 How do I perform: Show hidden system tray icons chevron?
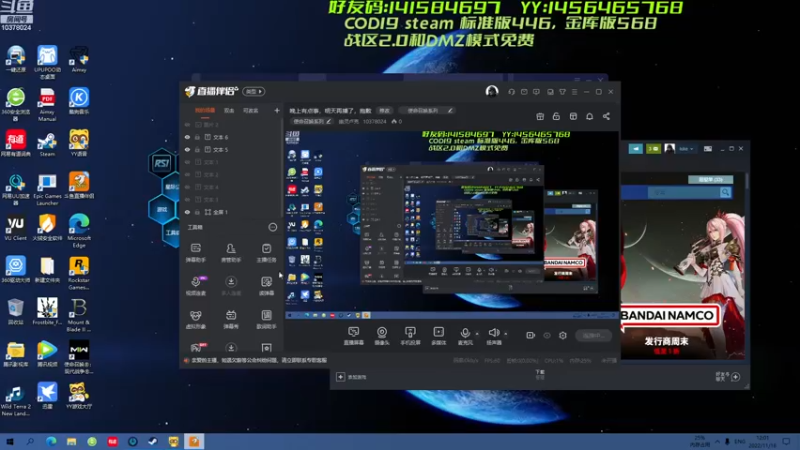[717, 441]
